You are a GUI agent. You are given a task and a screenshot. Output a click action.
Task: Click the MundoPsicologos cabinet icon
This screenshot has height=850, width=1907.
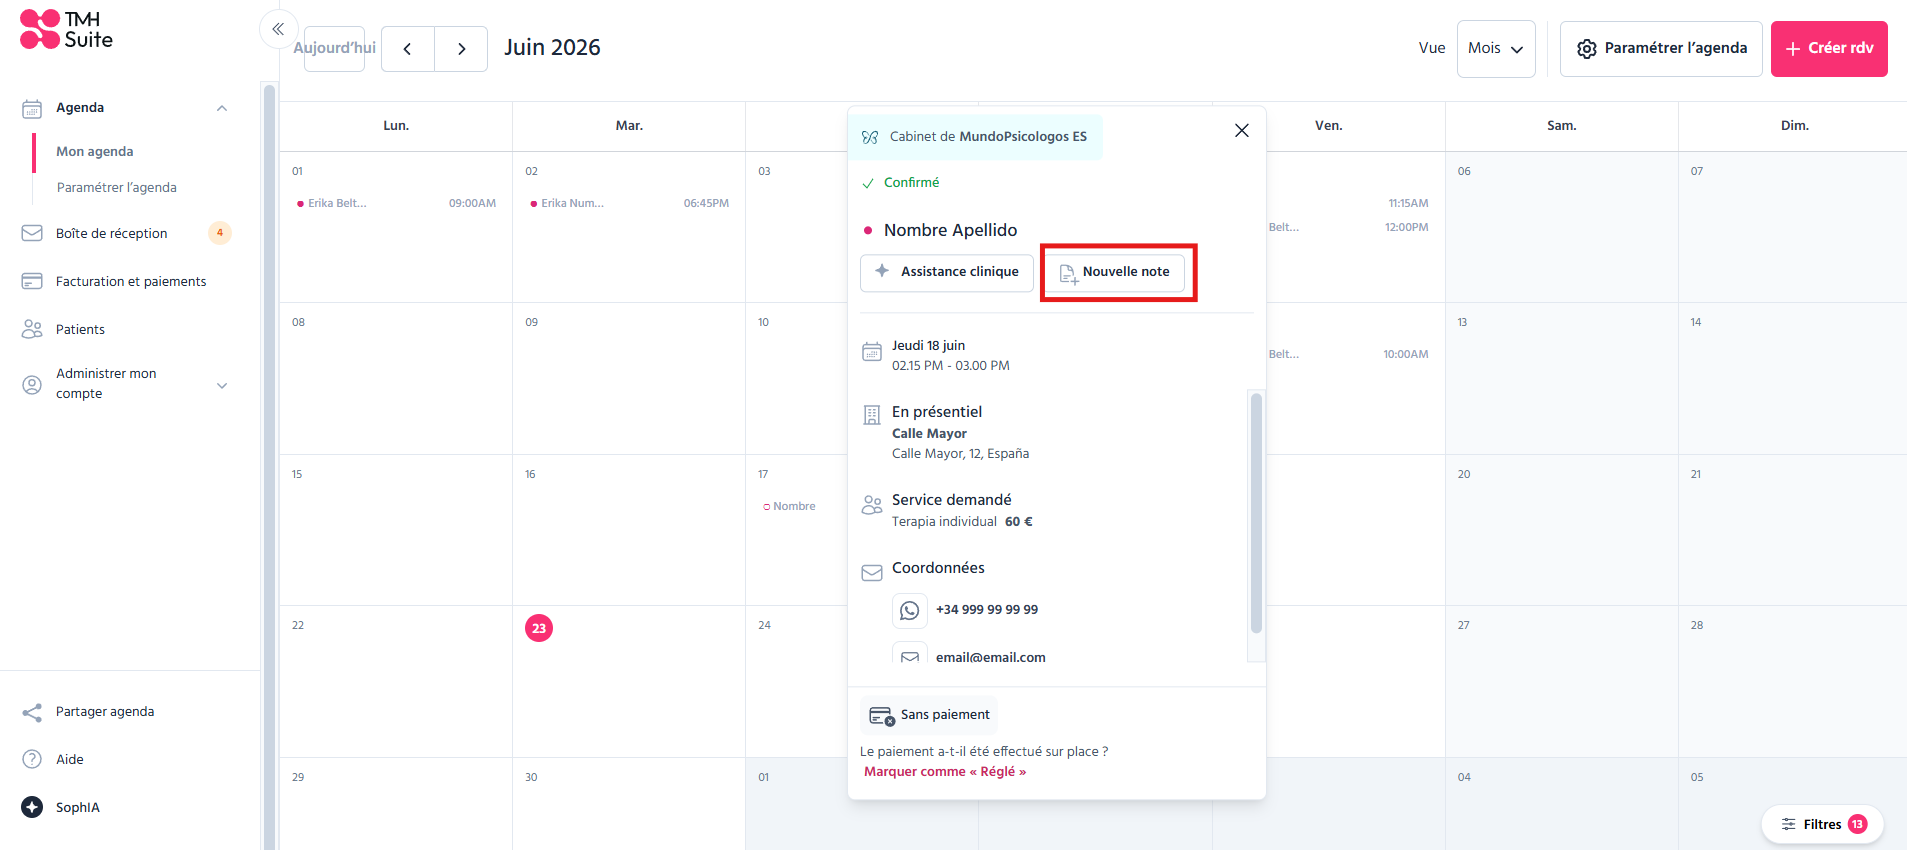pyautogui.click(x=870, y=137)
